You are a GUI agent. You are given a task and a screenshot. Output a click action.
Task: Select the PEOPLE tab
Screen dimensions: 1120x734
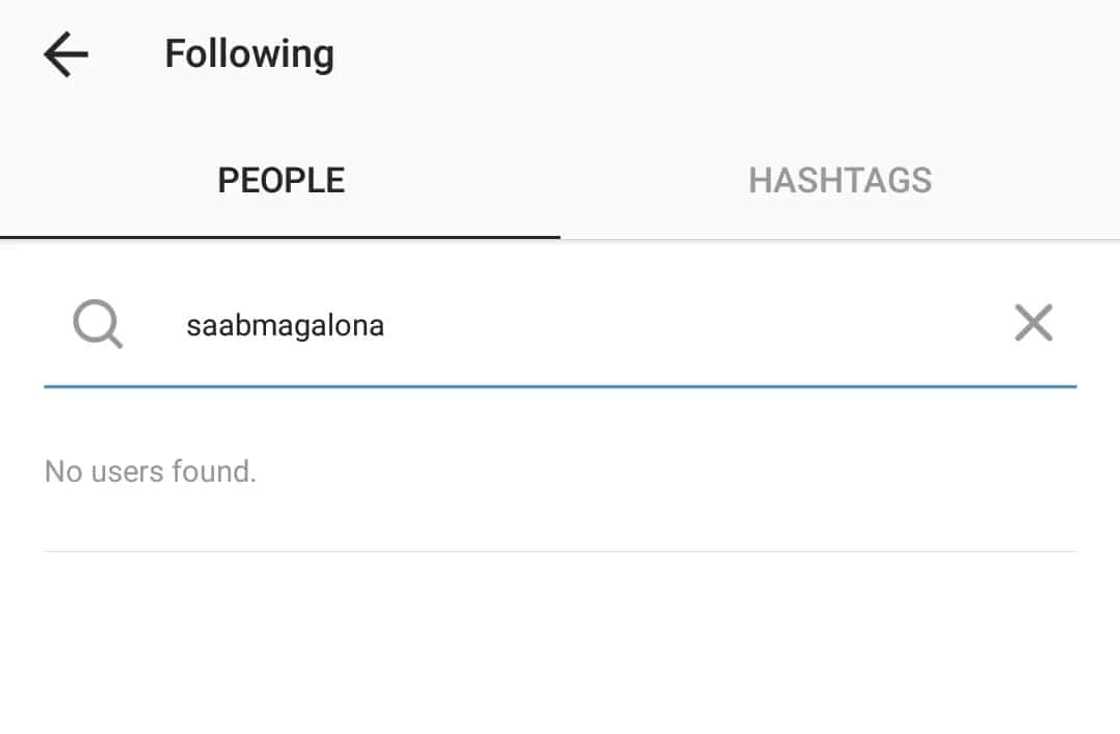(281, 181)
